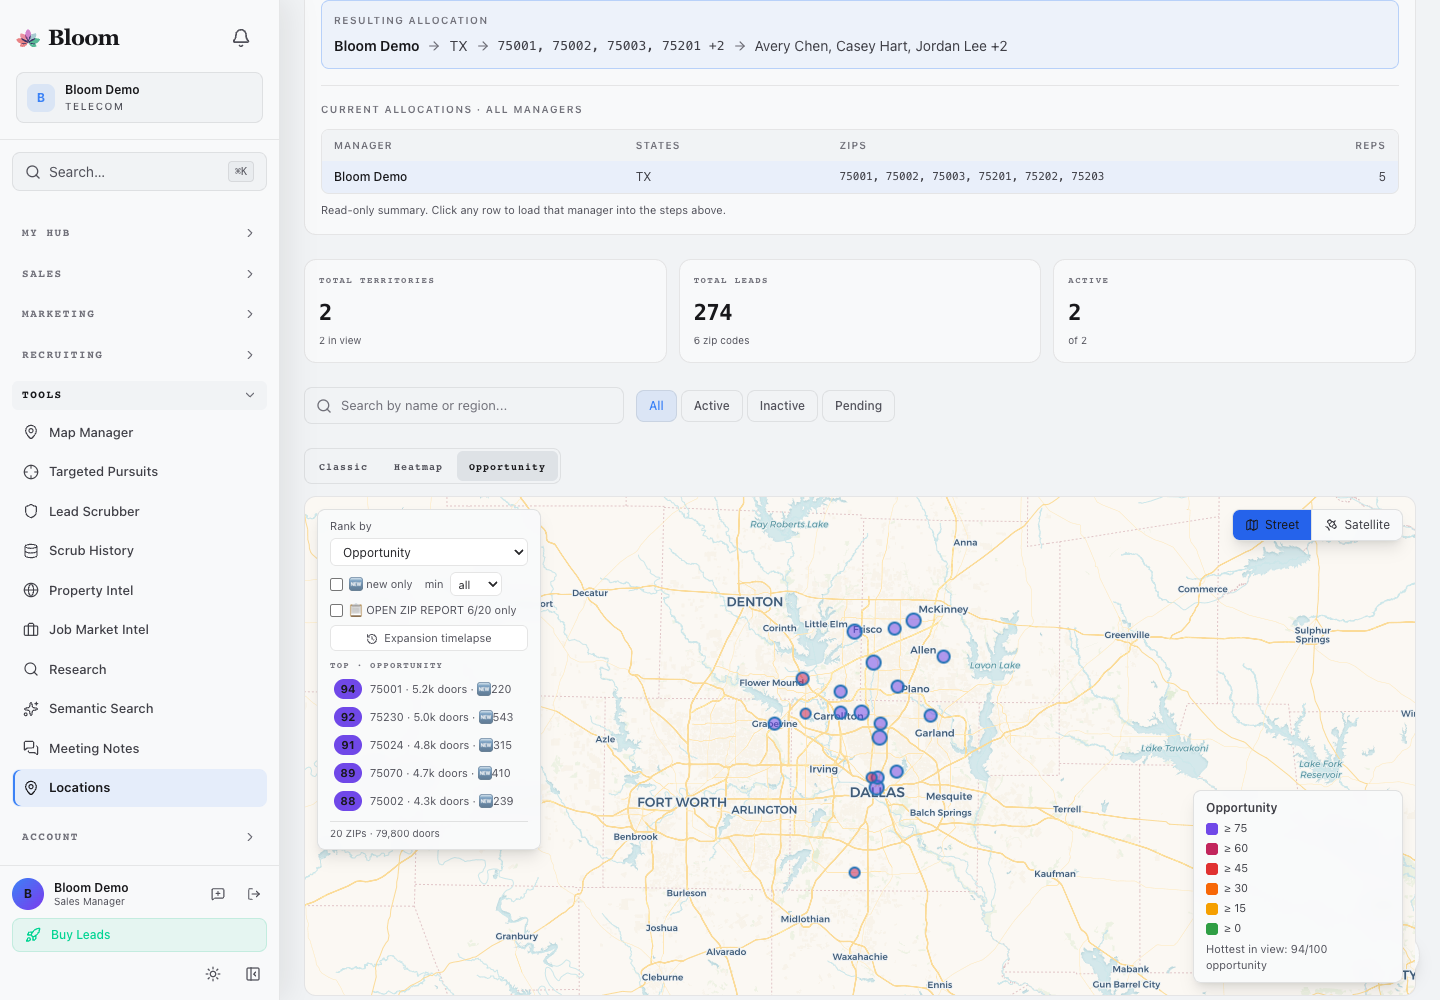Expand the RECRUITING section
This screenshot has height=1000, width=1440.
click(139, 355)
